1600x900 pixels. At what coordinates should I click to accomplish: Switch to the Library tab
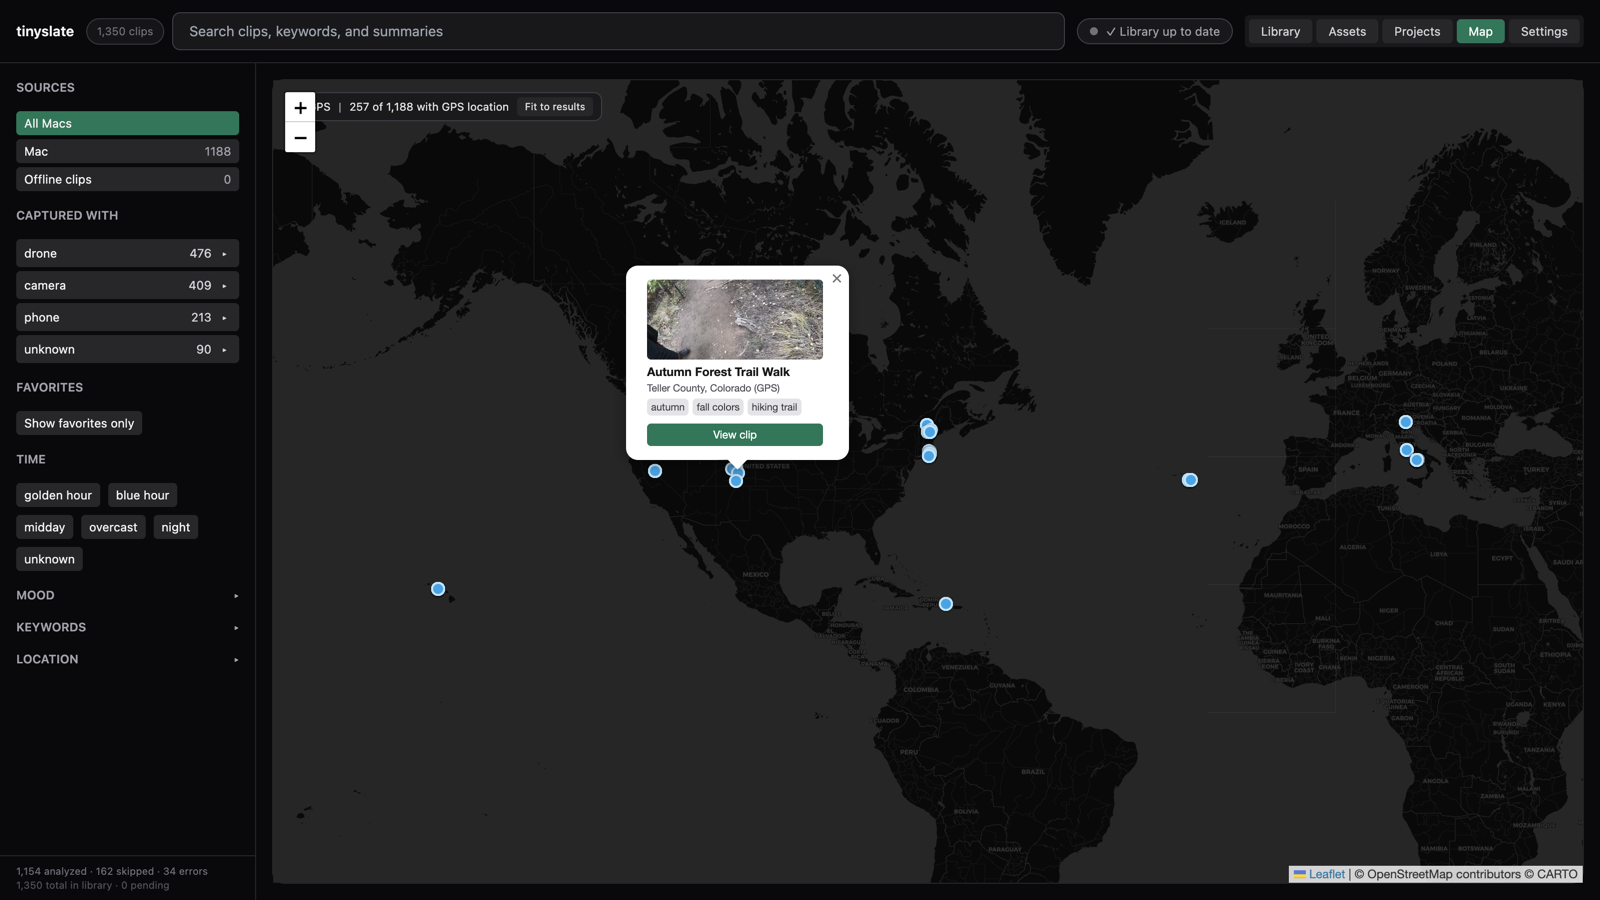[1280, 31]
